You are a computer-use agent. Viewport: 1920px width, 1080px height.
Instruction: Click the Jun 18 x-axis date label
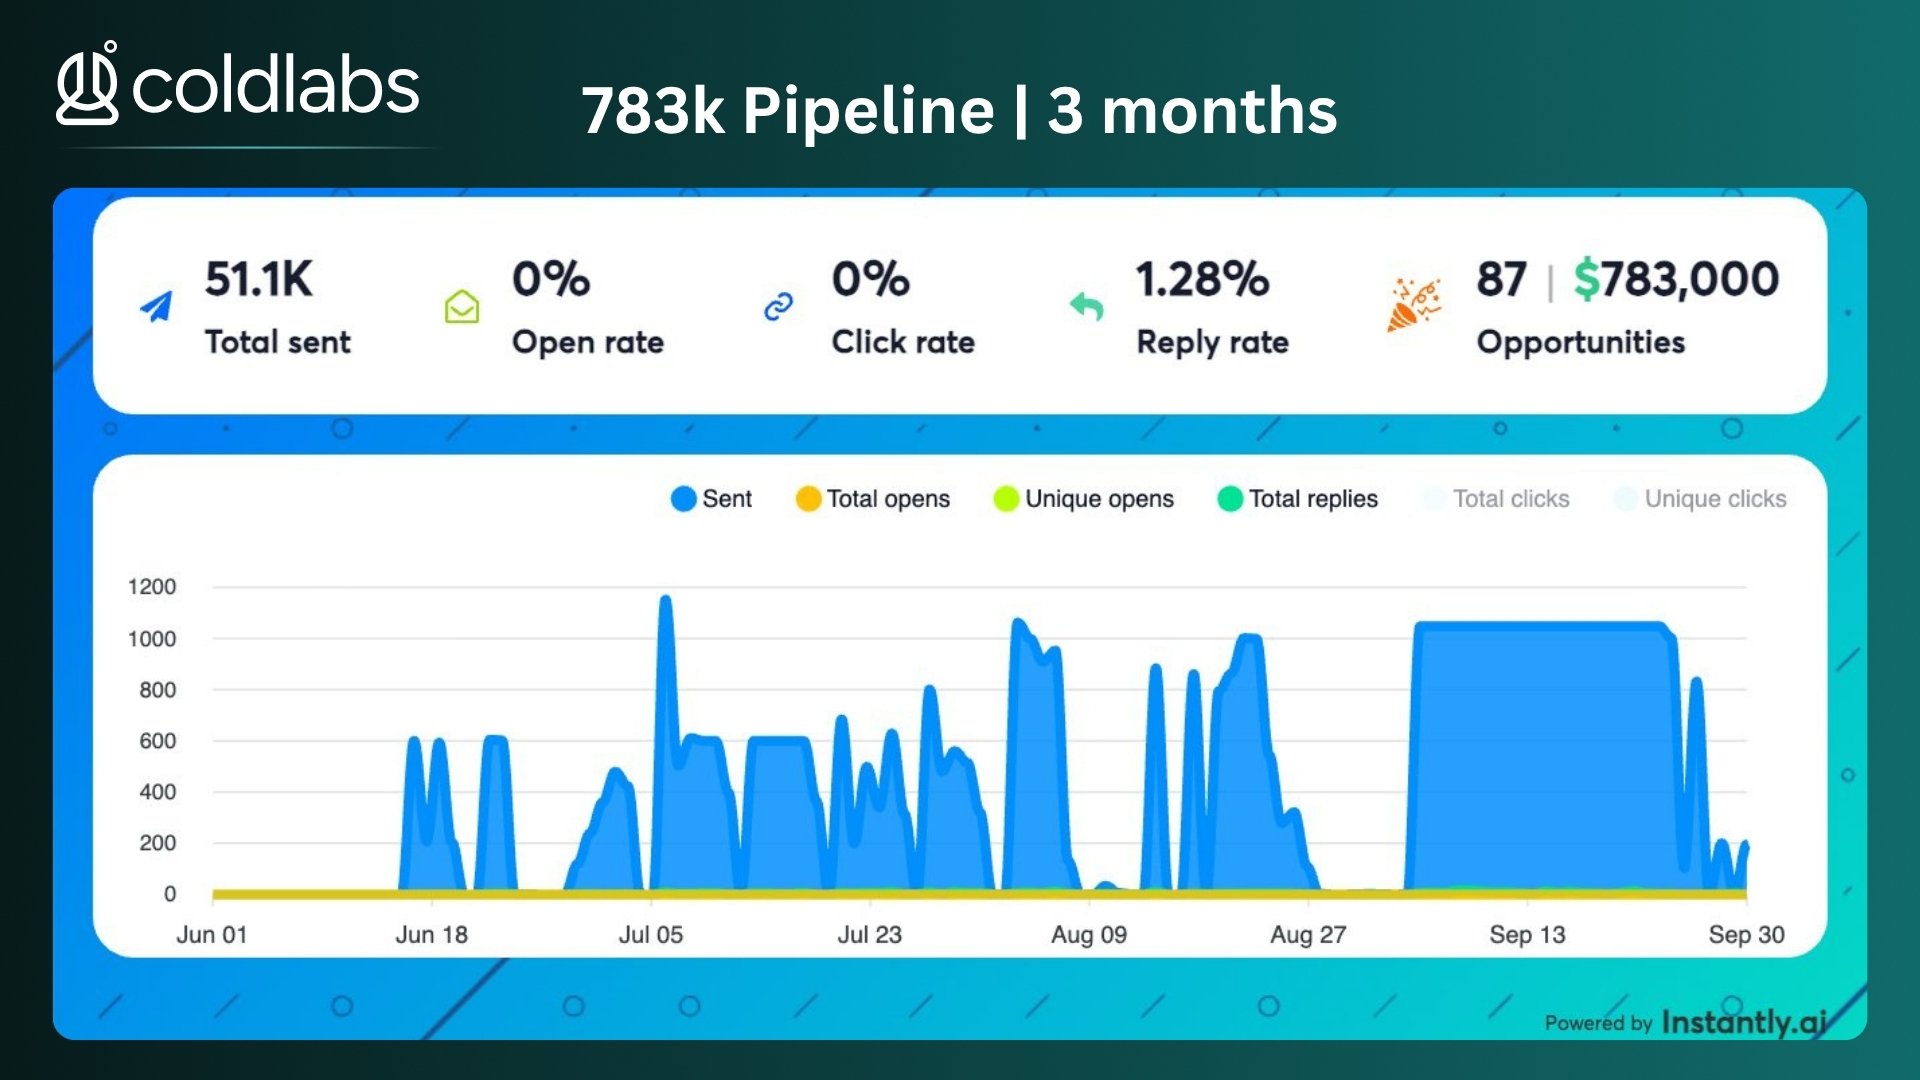coord(432,935)
